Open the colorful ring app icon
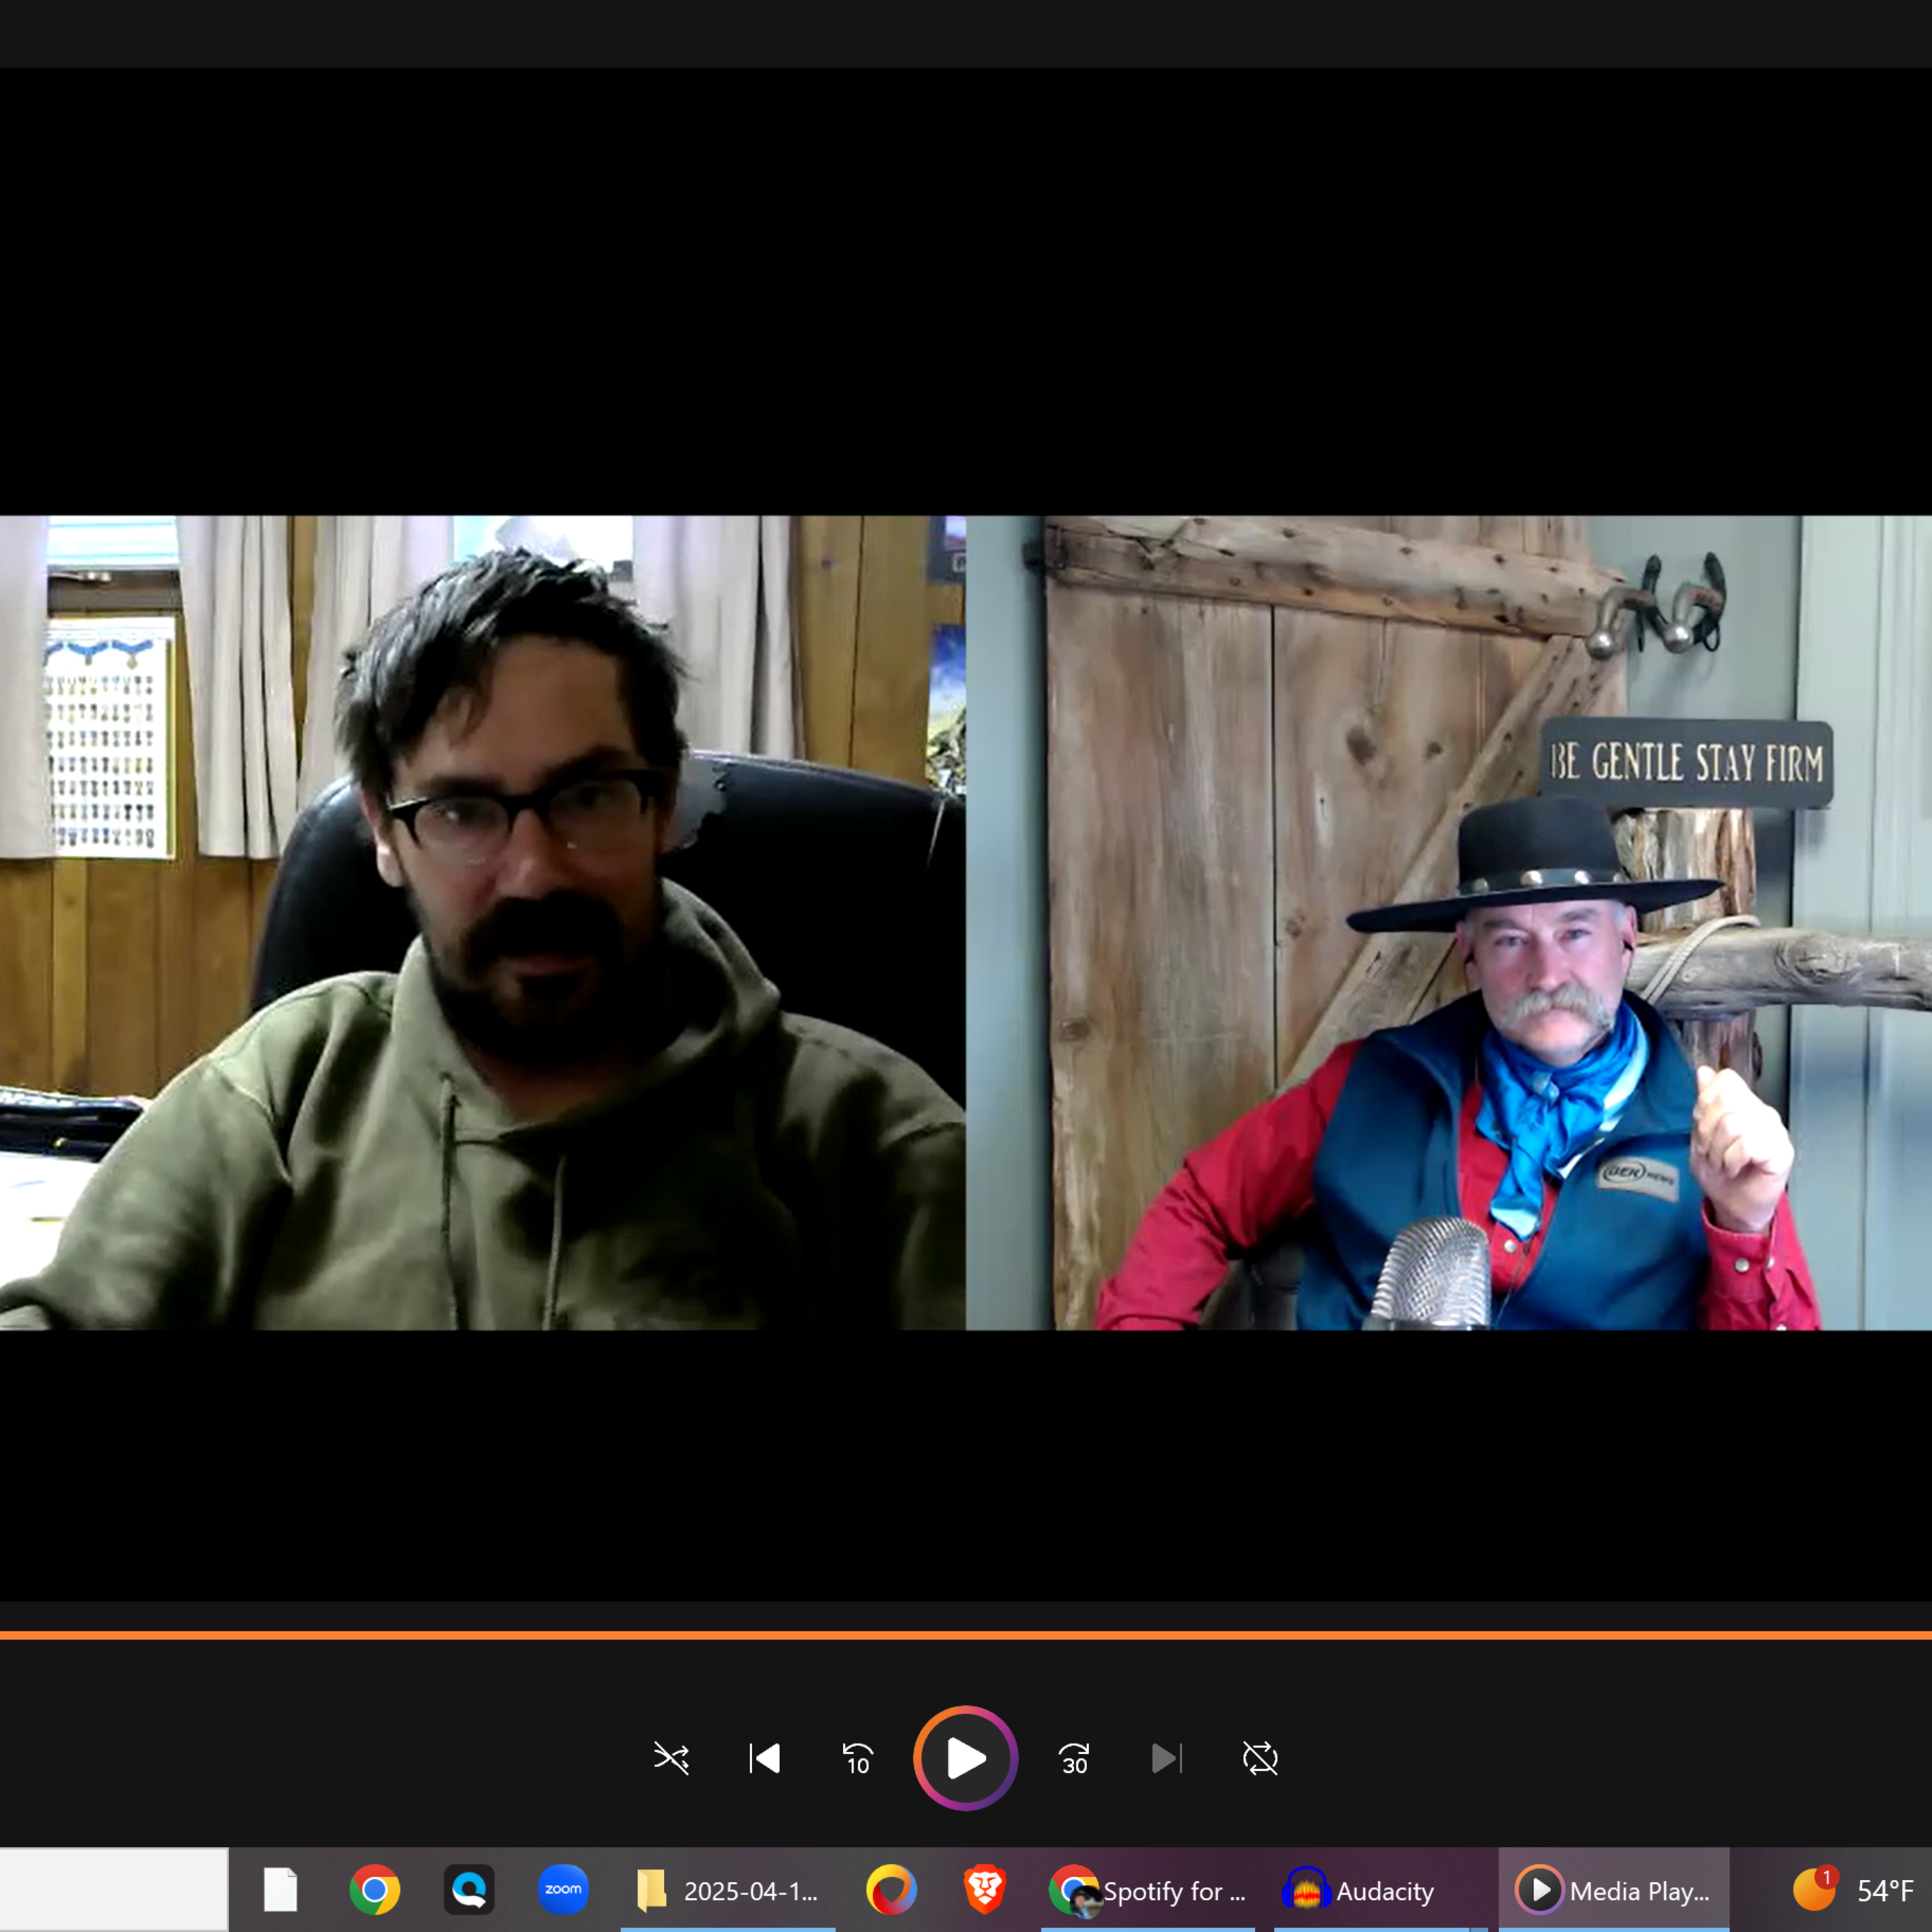This screenshot has width=1932, height=1932. coord(891,1890)
